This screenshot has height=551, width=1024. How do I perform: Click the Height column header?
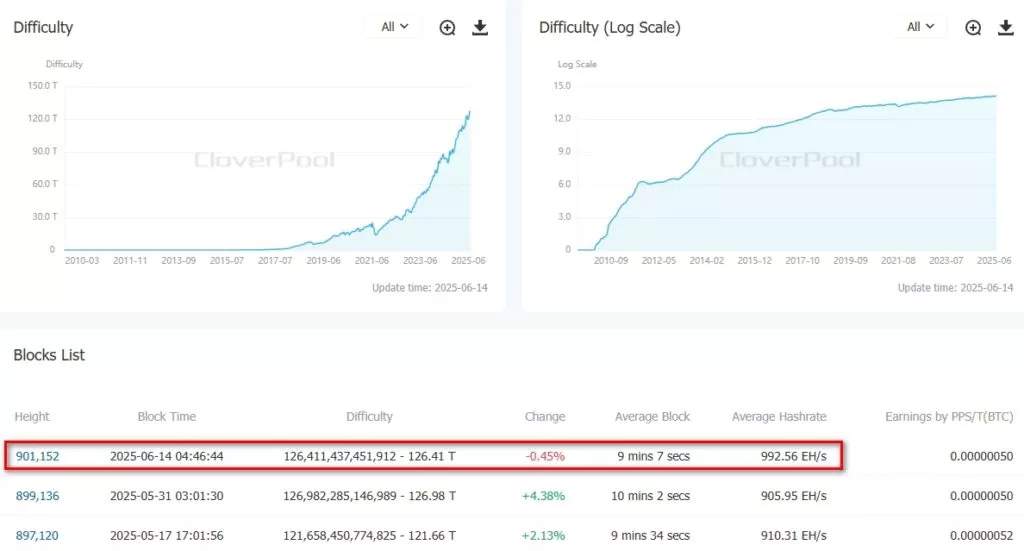(x=32, y=416)
